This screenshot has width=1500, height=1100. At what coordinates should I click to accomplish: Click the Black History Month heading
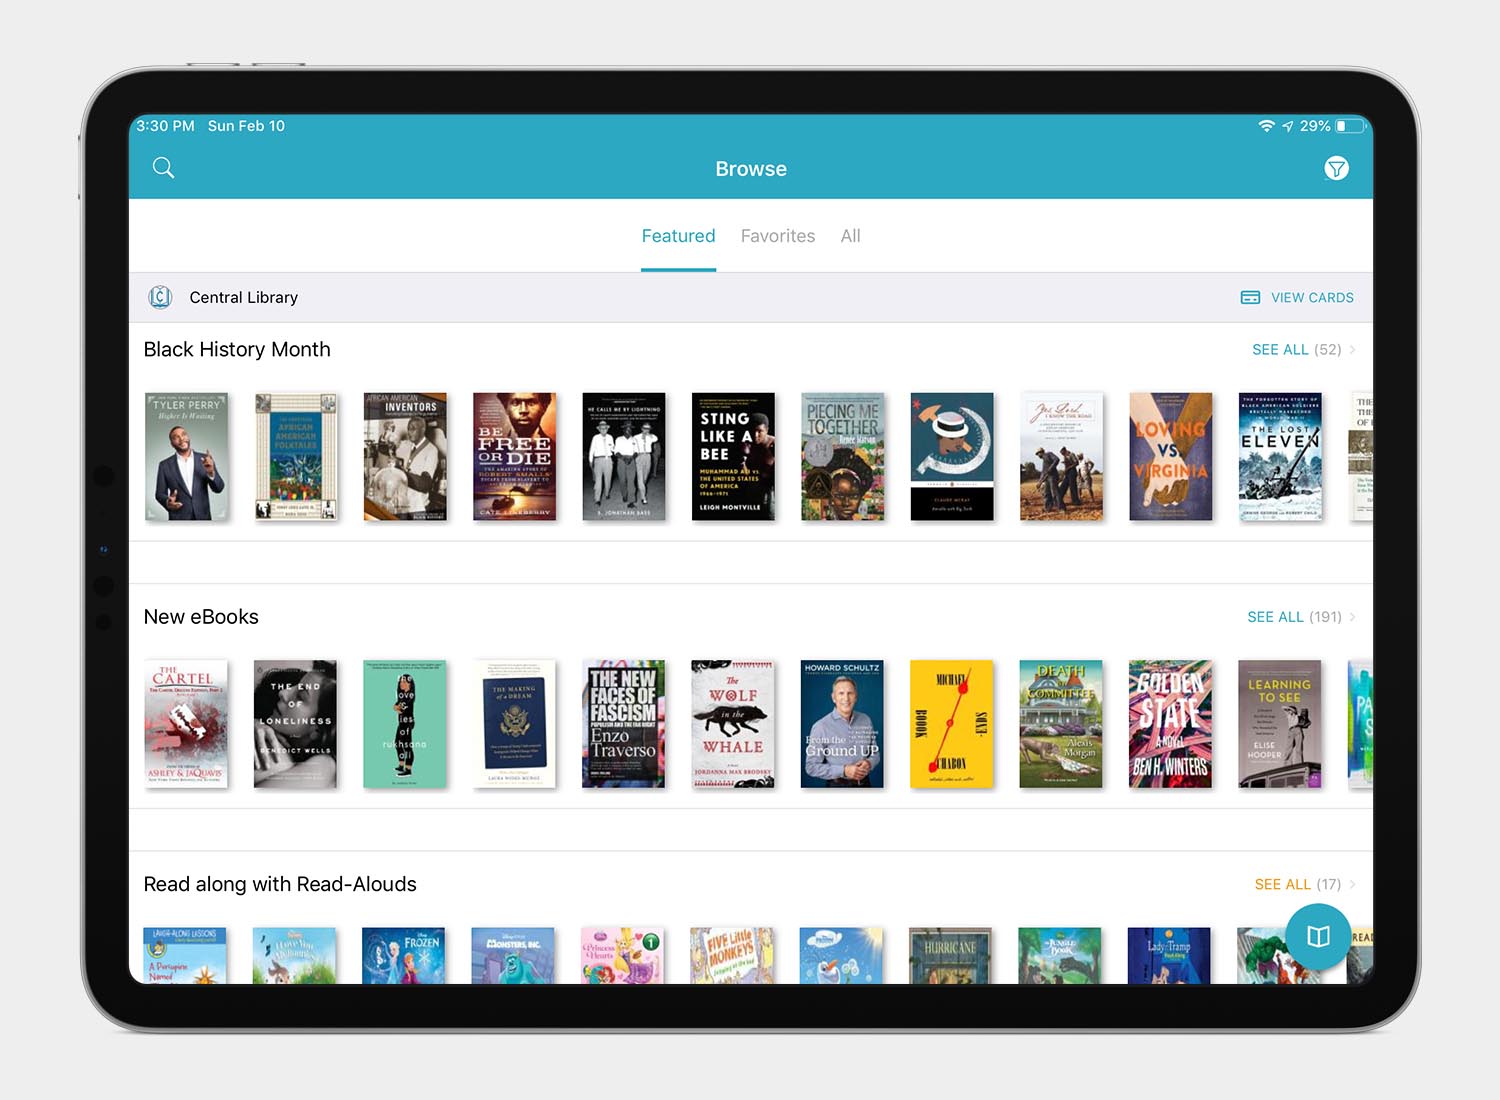click(237, 349)
